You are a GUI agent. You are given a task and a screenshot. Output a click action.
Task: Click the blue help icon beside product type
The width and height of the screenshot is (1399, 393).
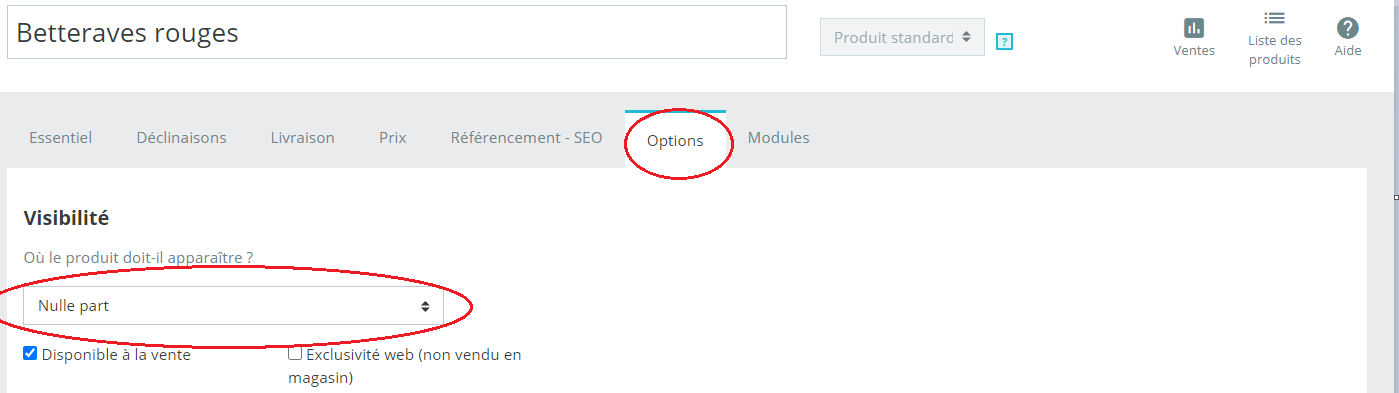pos(1005,41)
